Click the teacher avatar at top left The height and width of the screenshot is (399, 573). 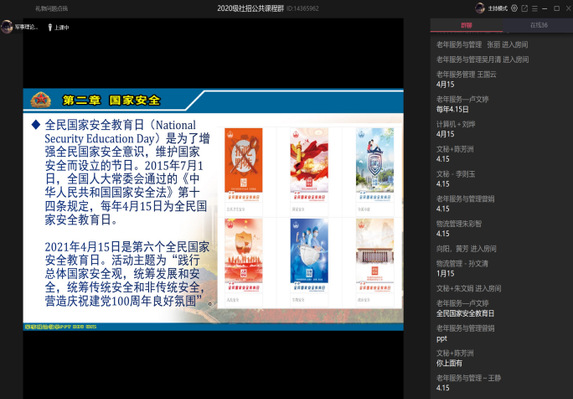(7, 27)
